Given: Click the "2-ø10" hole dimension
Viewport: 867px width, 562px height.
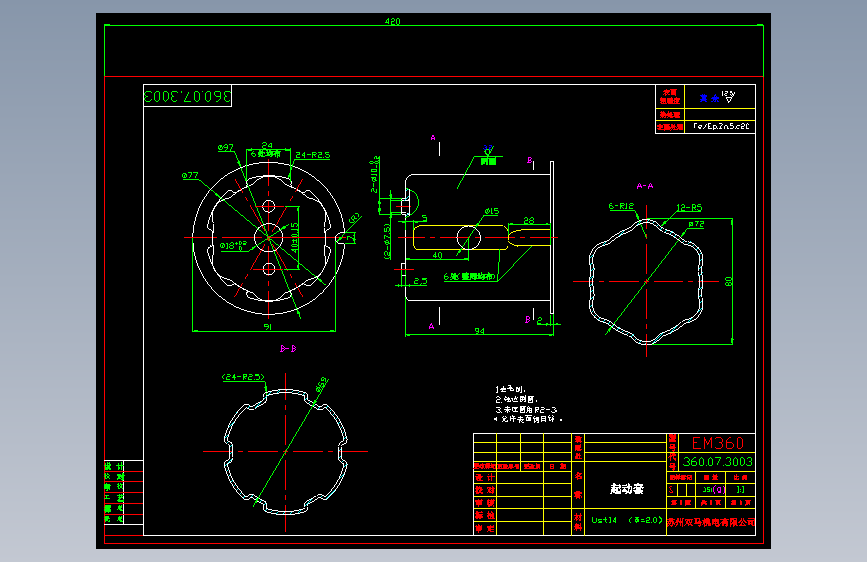Looking at the screenshot, I should 374,174.
